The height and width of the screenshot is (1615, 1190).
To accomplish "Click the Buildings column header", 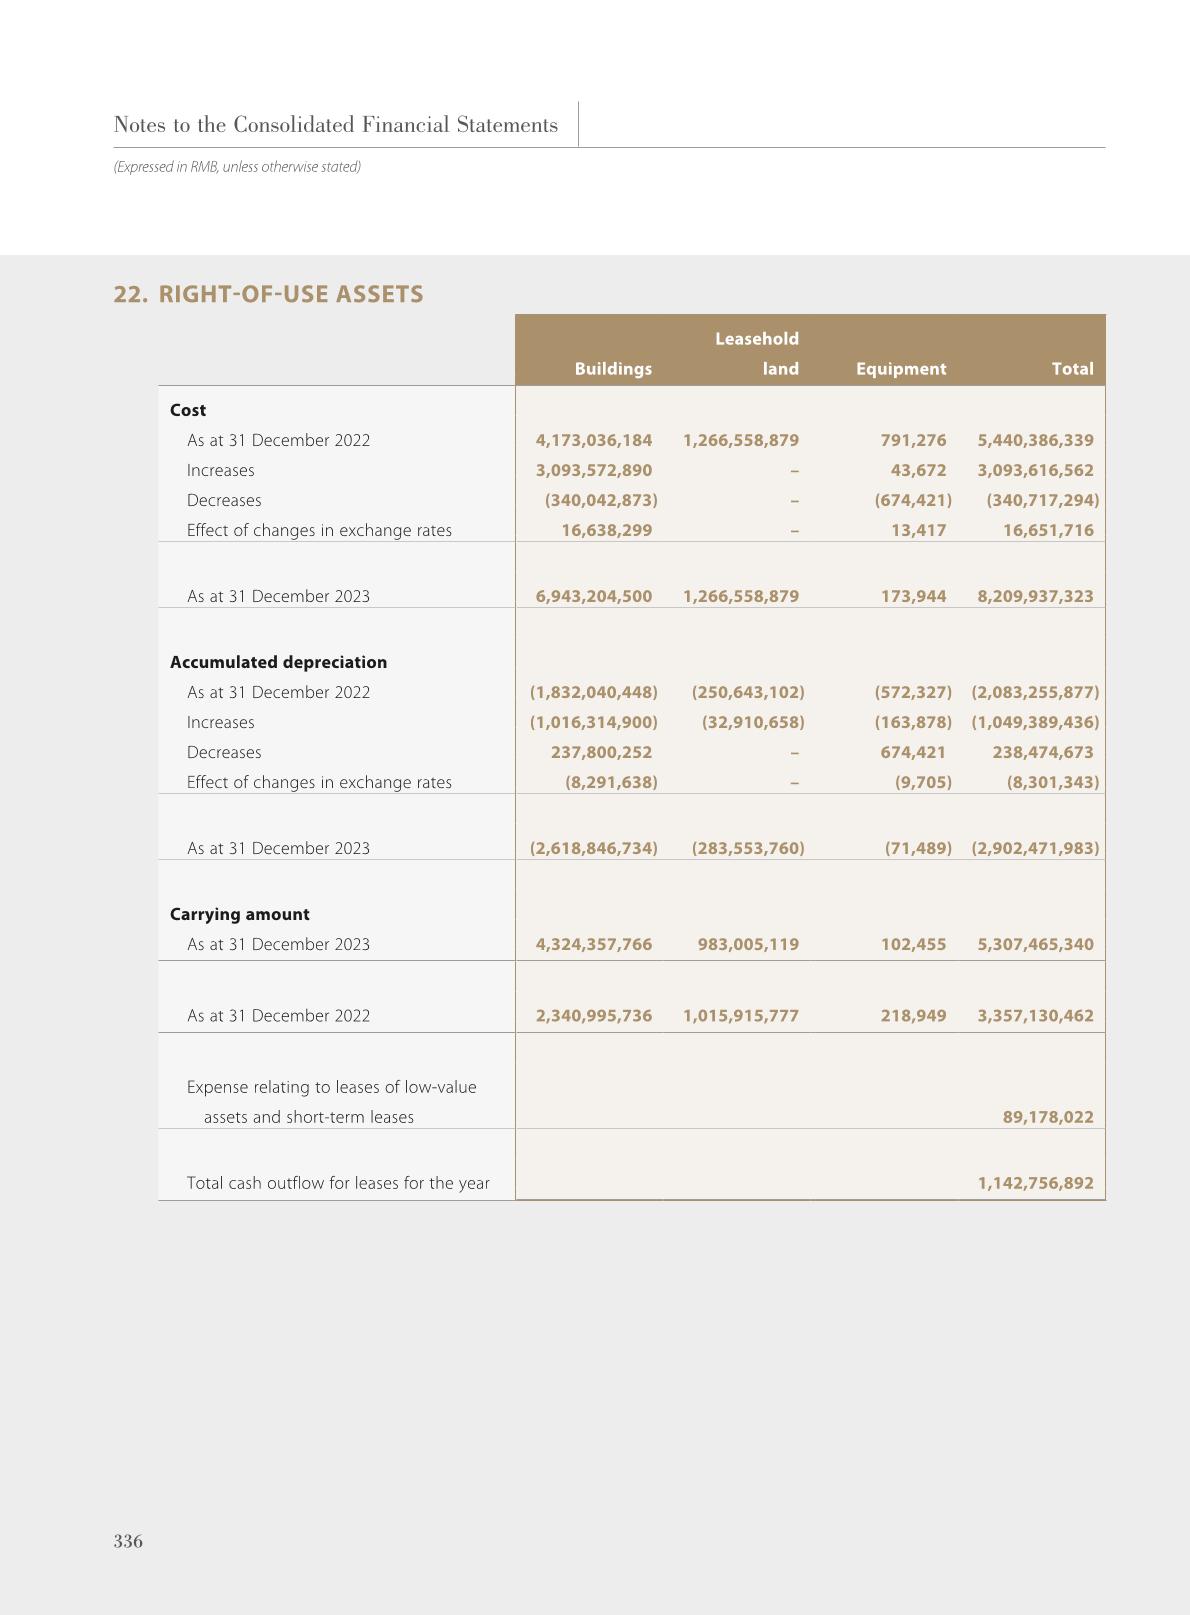I will [x=612, y=369].
